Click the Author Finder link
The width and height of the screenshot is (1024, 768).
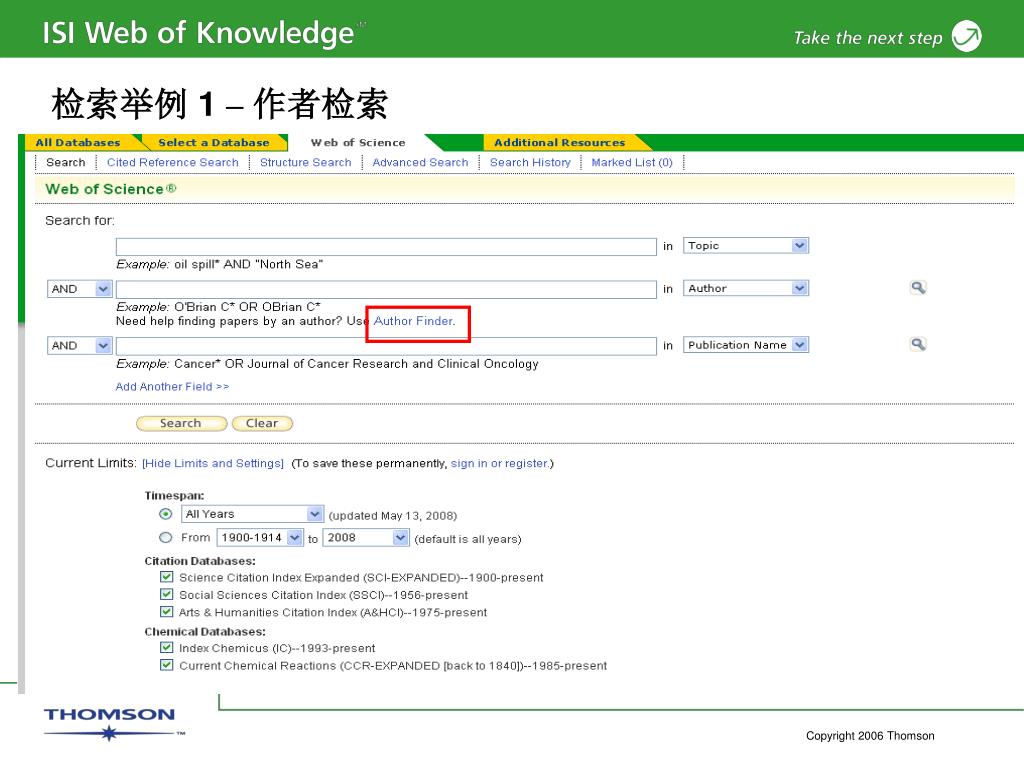[x=413, y=321]
